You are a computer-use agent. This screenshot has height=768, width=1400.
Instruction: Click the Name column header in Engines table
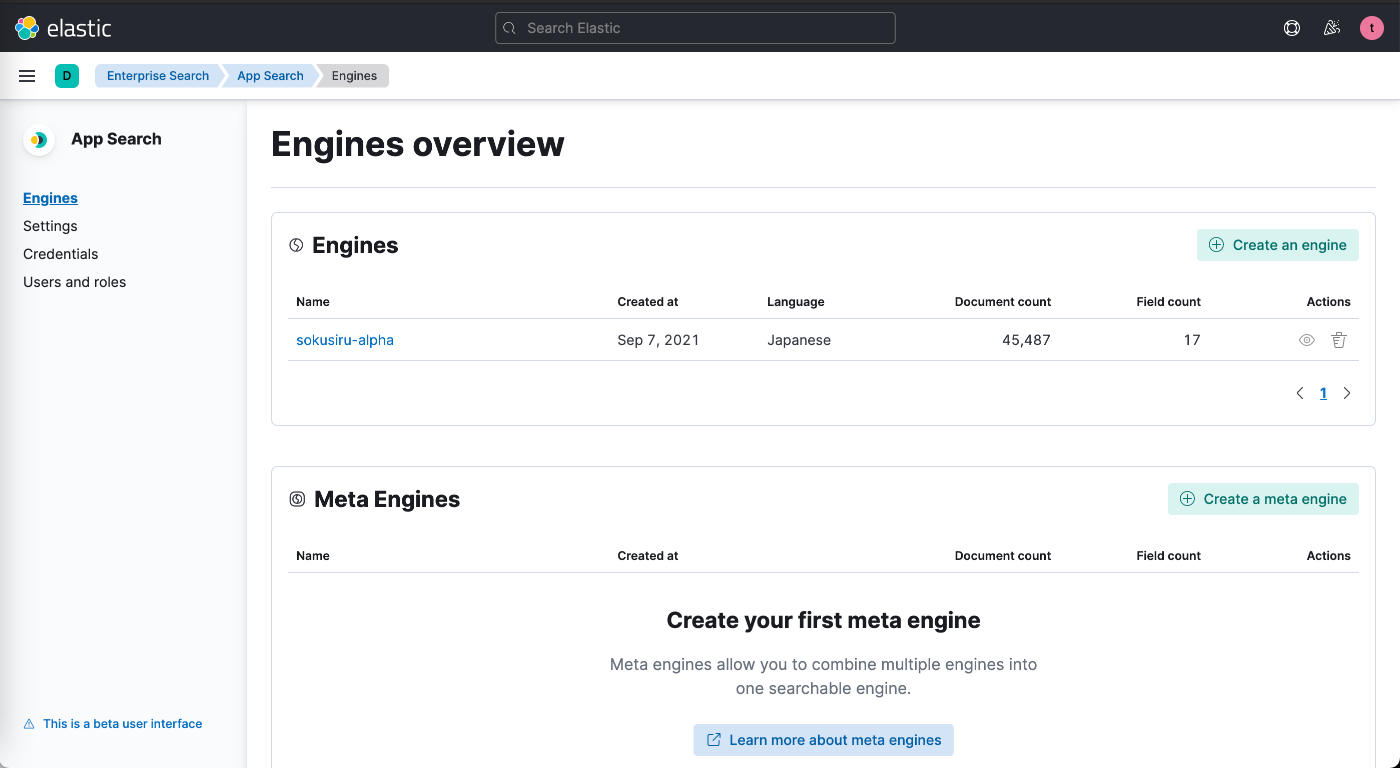pos(313,302)
